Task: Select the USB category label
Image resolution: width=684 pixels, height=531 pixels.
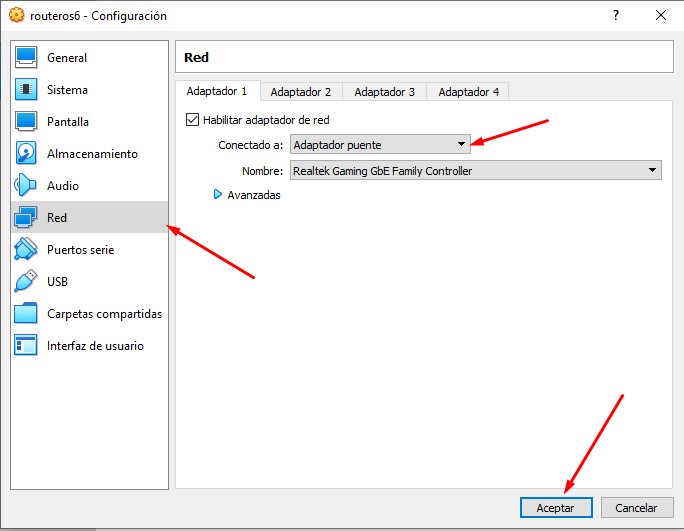Action: pyautogui.click(x=58, y=281)
